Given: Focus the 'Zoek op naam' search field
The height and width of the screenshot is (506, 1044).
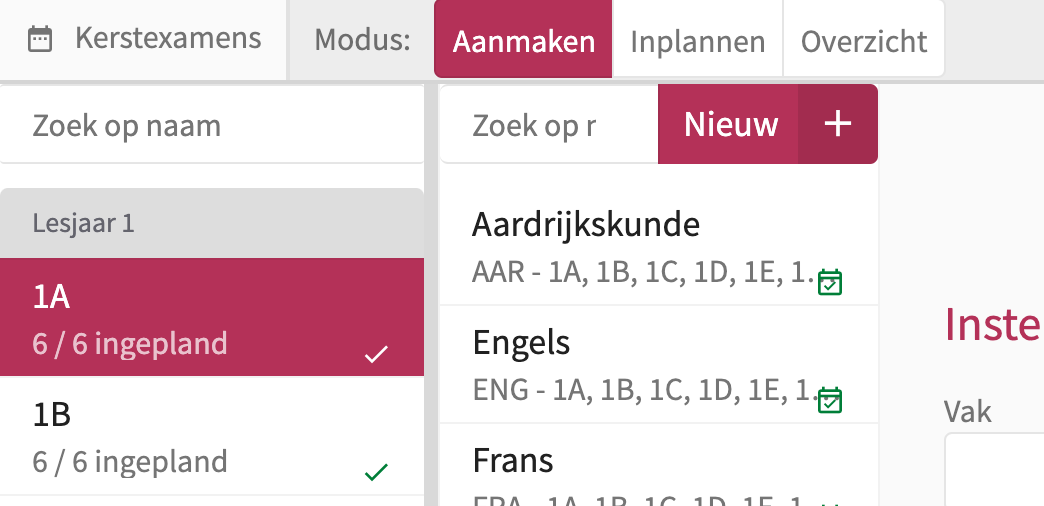Looking at the screenshot, I should (212, 126).
